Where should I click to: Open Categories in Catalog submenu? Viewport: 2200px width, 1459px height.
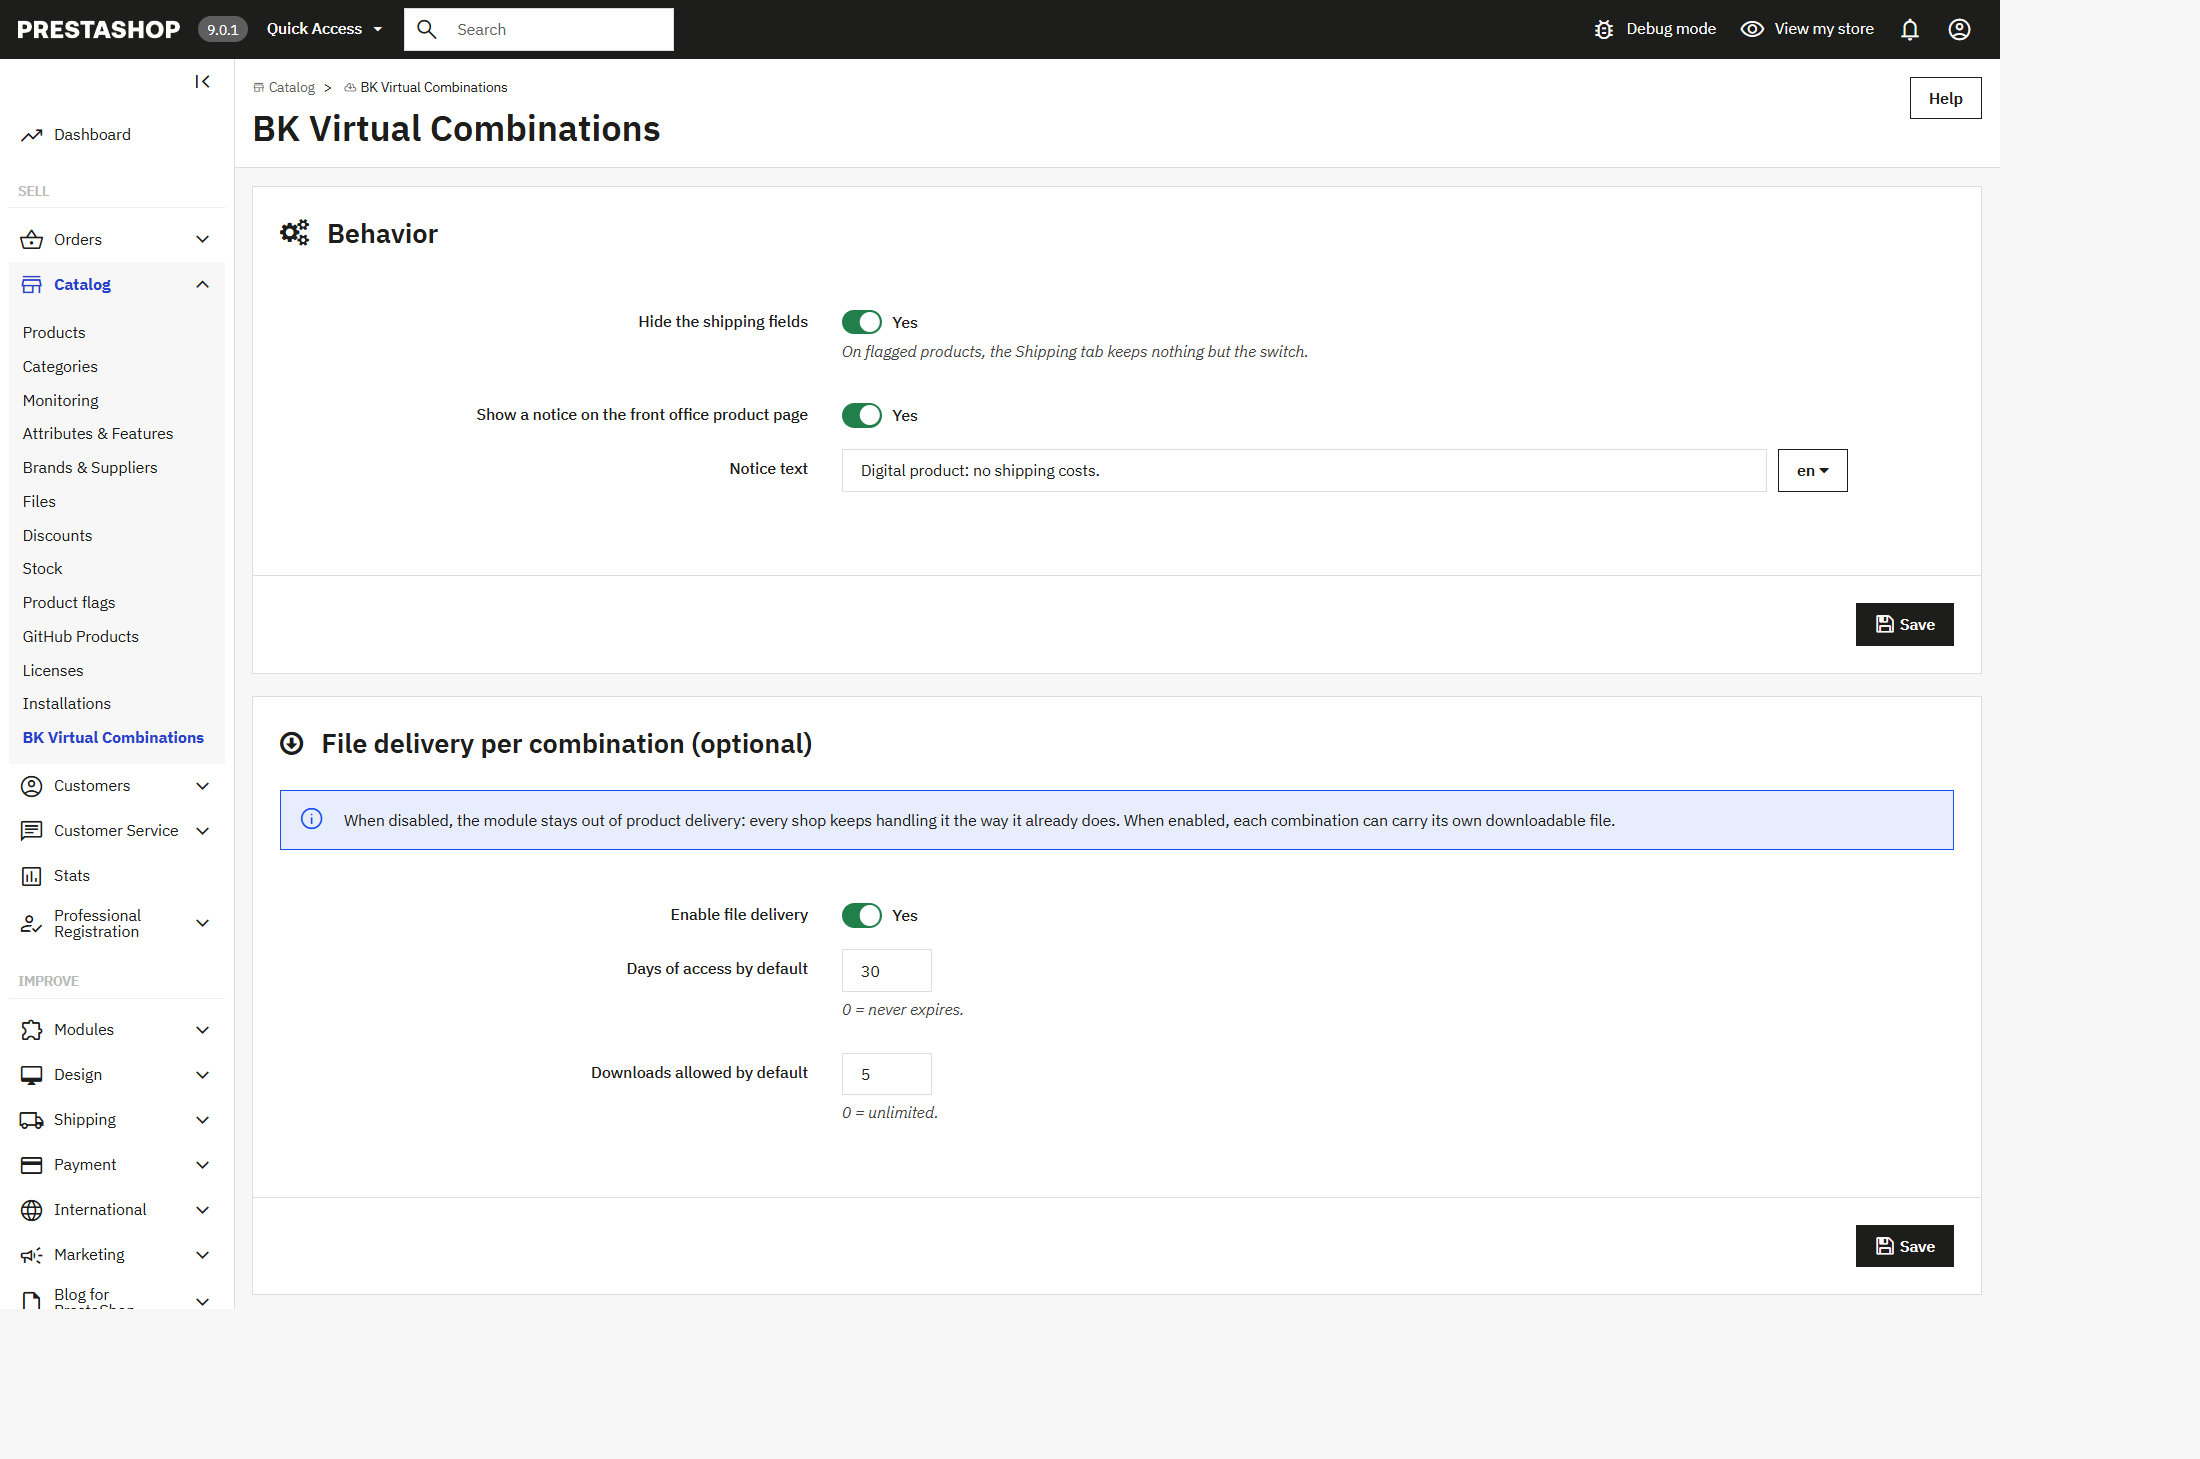pos(60,367)
